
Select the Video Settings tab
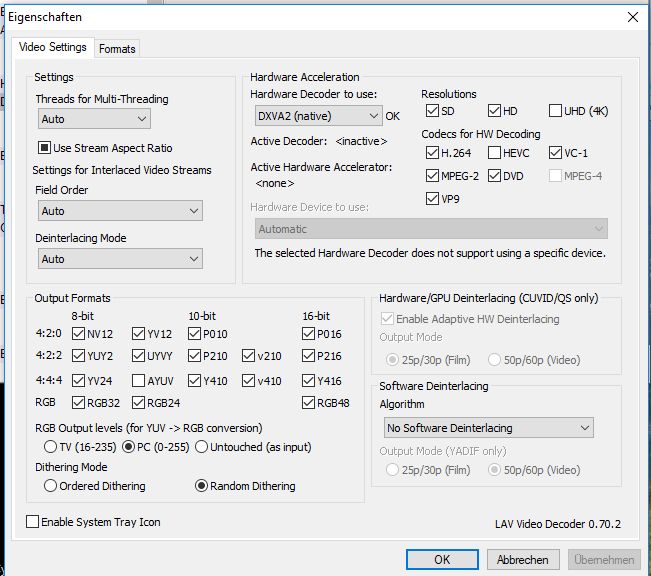pyautogui.click(x=53, y=47)
